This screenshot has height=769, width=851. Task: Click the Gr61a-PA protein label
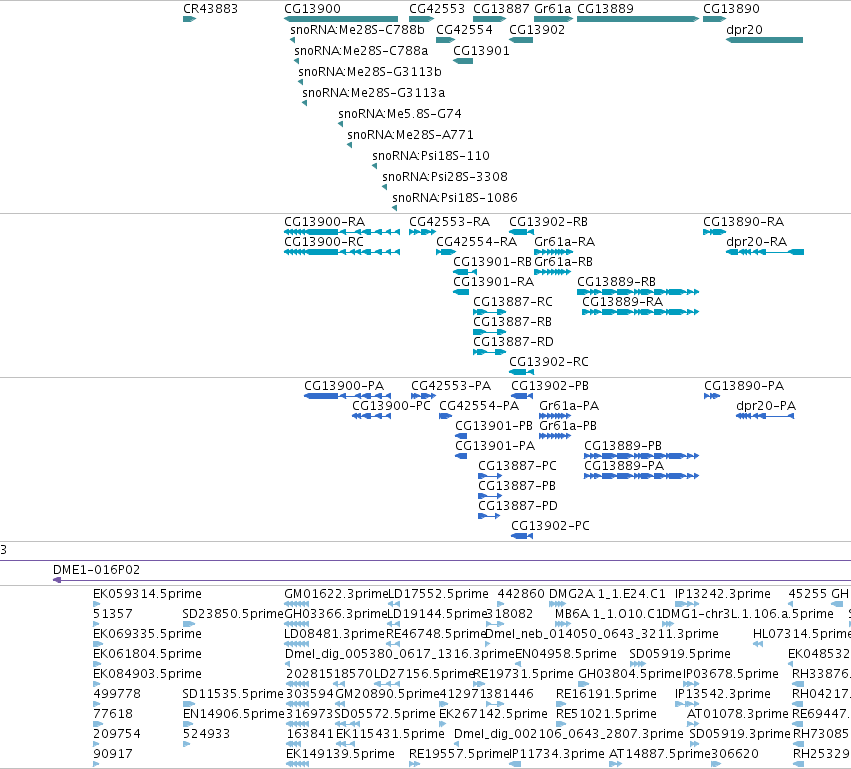pyautogui.click(x=569, y=406)
